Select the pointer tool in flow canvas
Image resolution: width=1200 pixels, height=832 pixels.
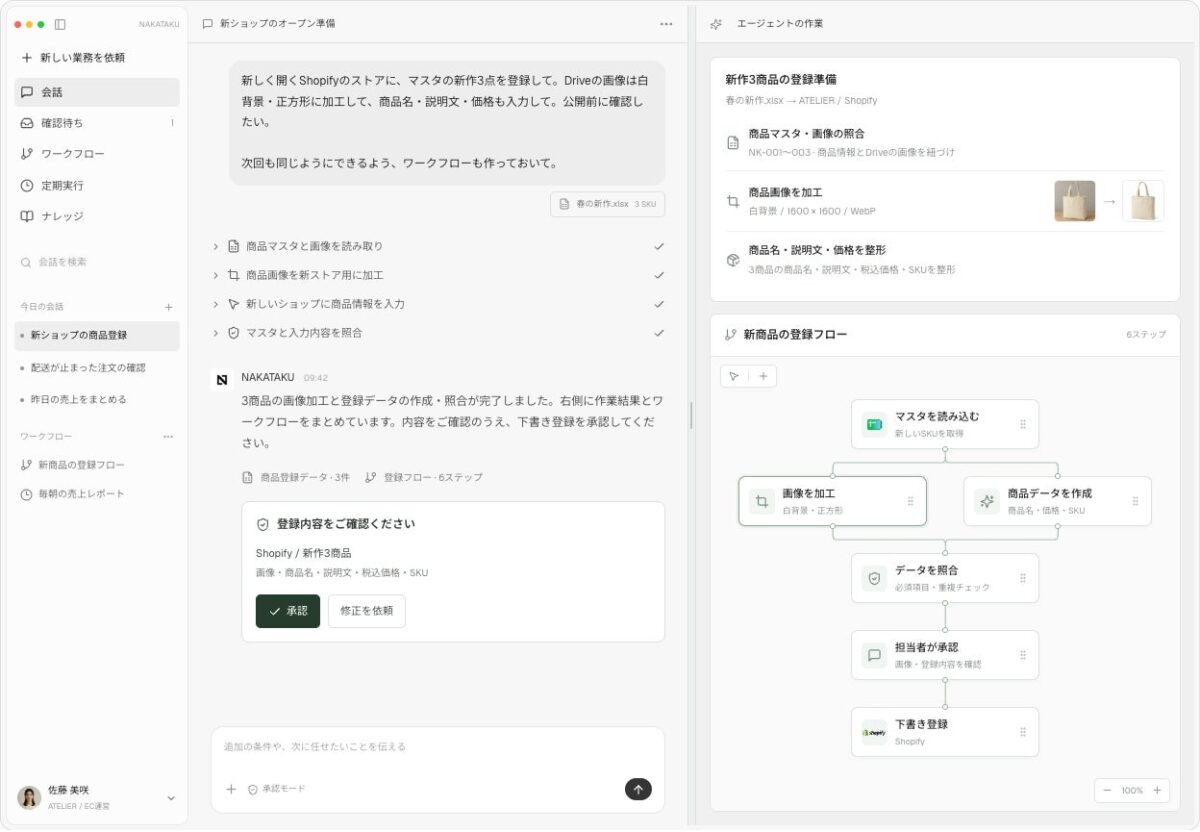click(x=734, y=376)
